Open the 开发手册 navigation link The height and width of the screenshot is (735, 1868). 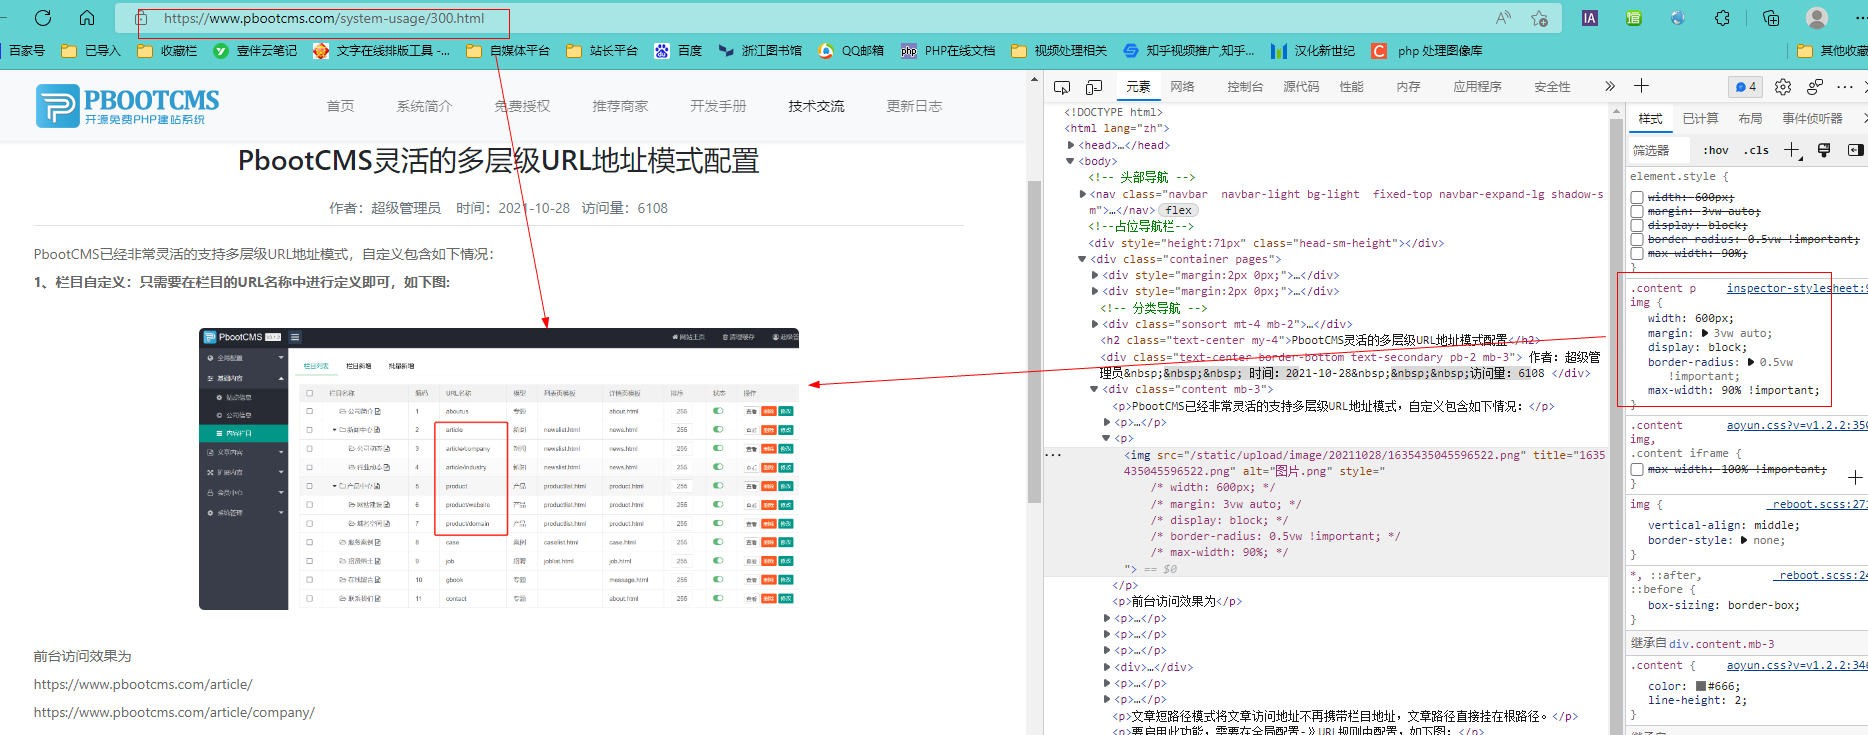(718, 106)
